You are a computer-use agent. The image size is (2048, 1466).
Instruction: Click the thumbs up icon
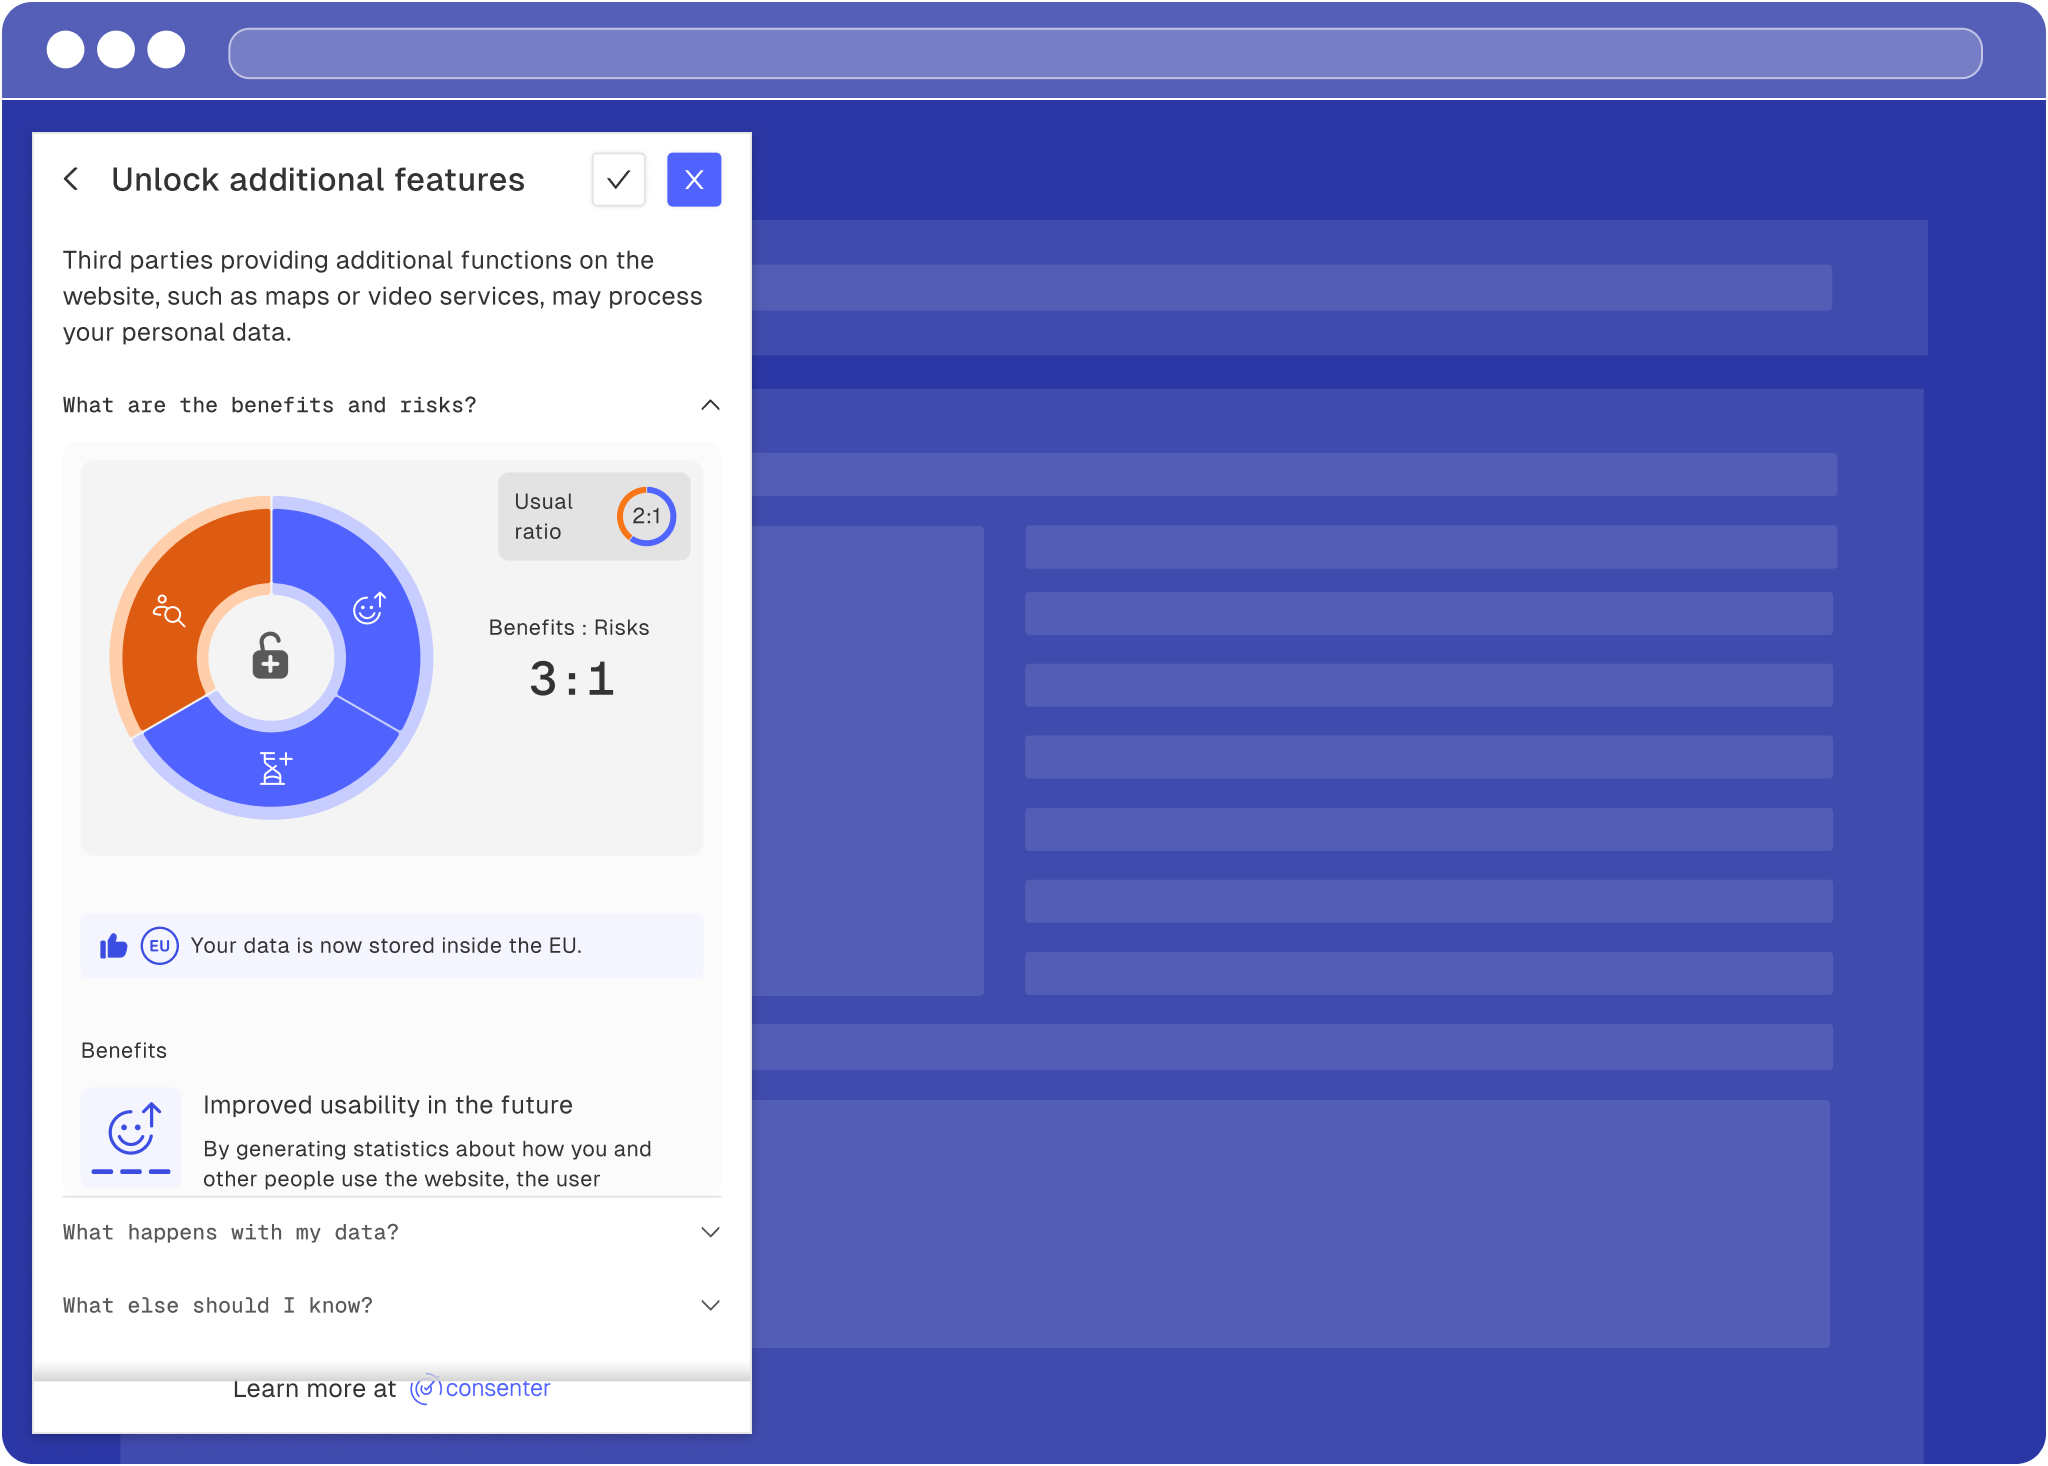pos(113,946)
